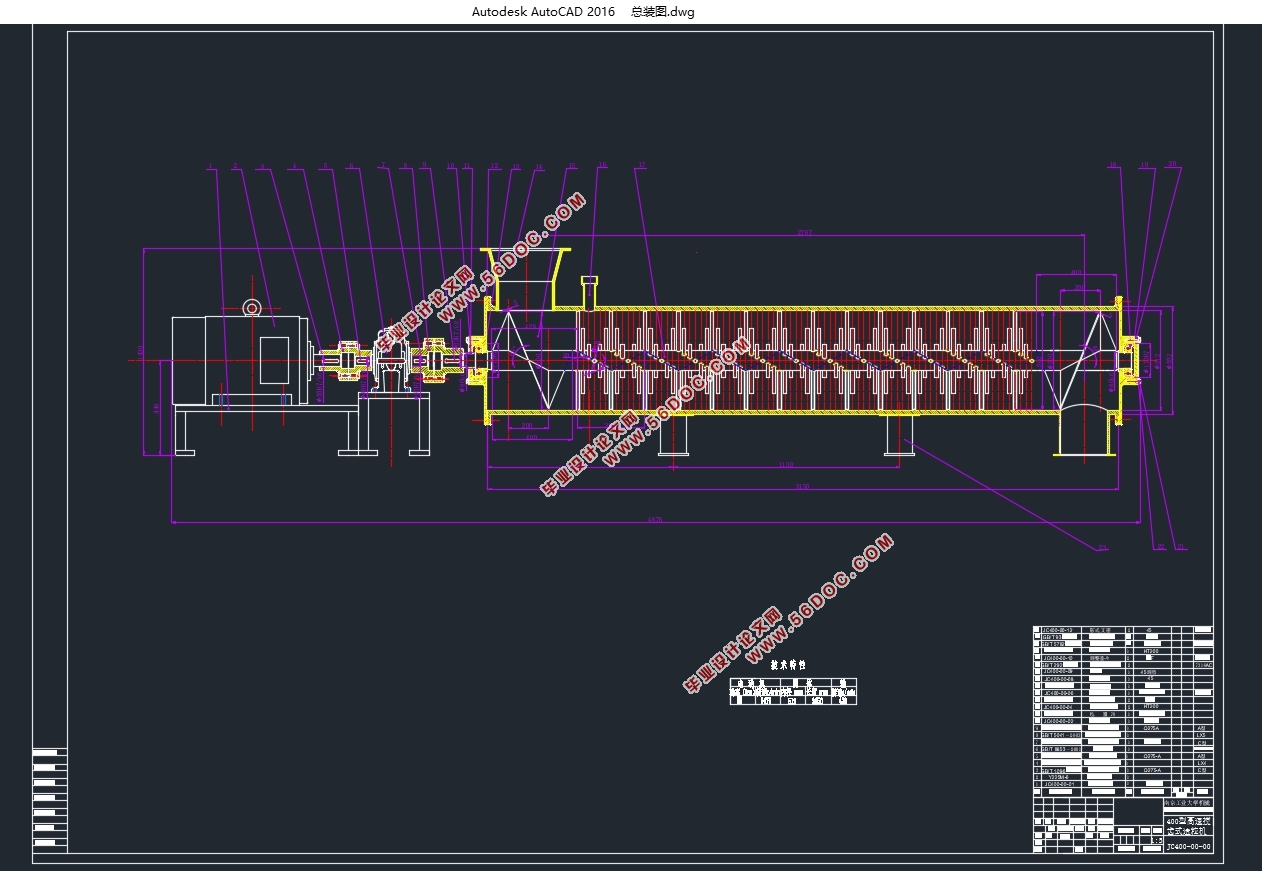This screenshot has width=1262, height=871.
Task: Select the discharge outlet under the drum
Action: click(x=1083, y=432)
